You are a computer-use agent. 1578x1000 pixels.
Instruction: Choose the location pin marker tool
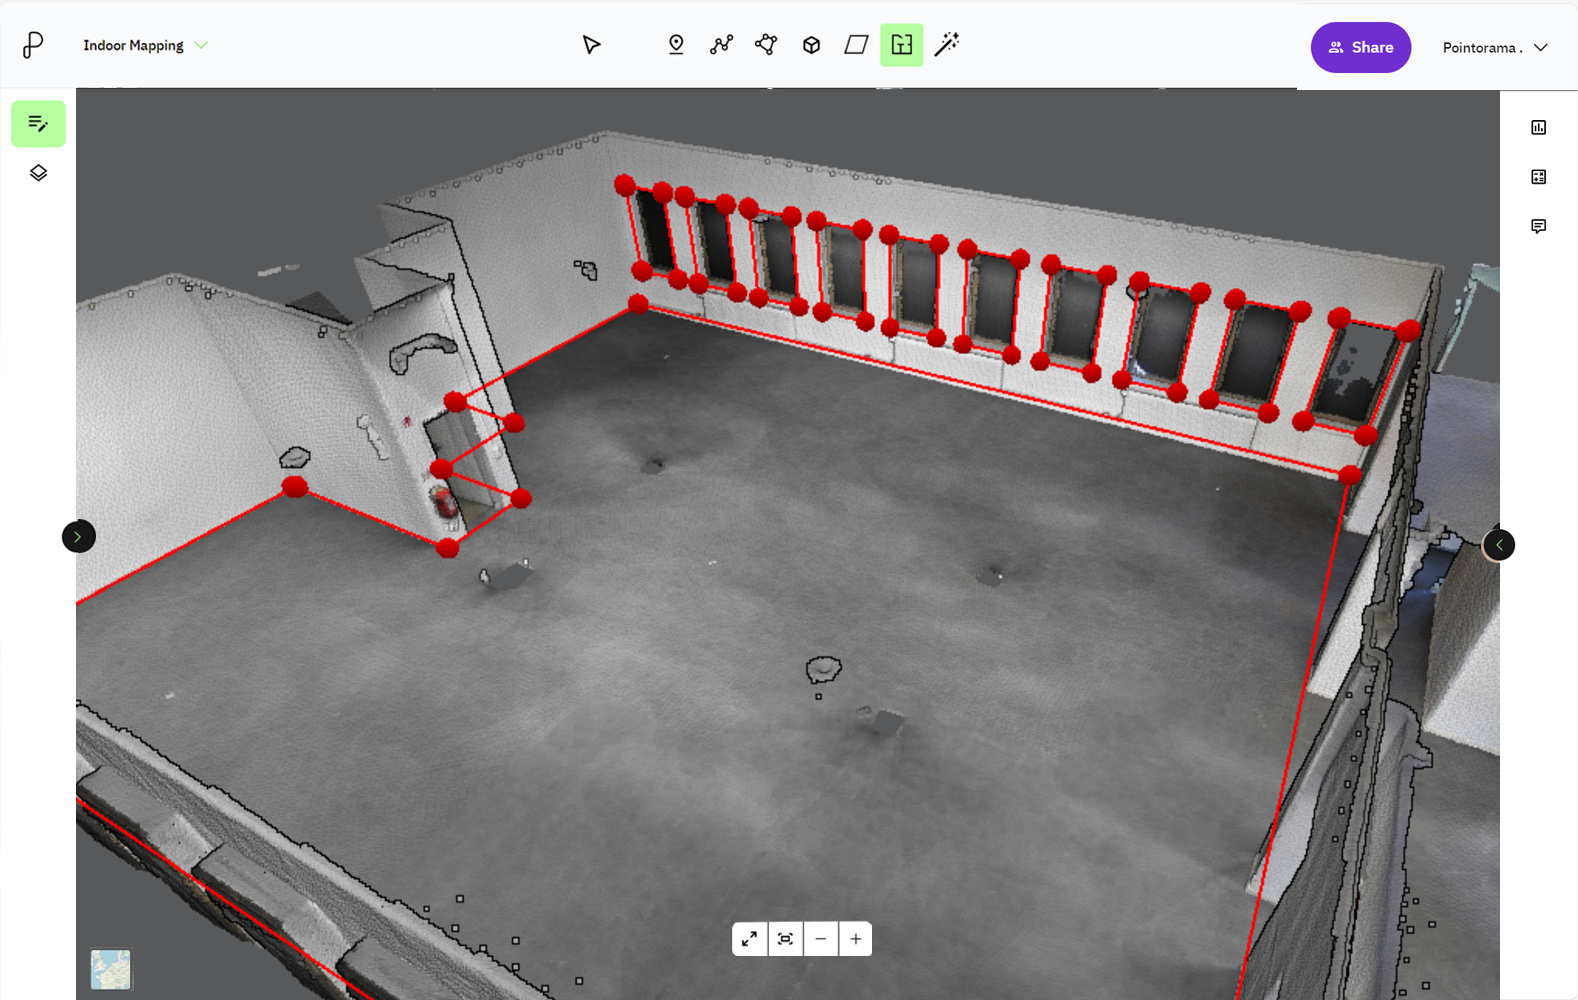coord(676,45)
